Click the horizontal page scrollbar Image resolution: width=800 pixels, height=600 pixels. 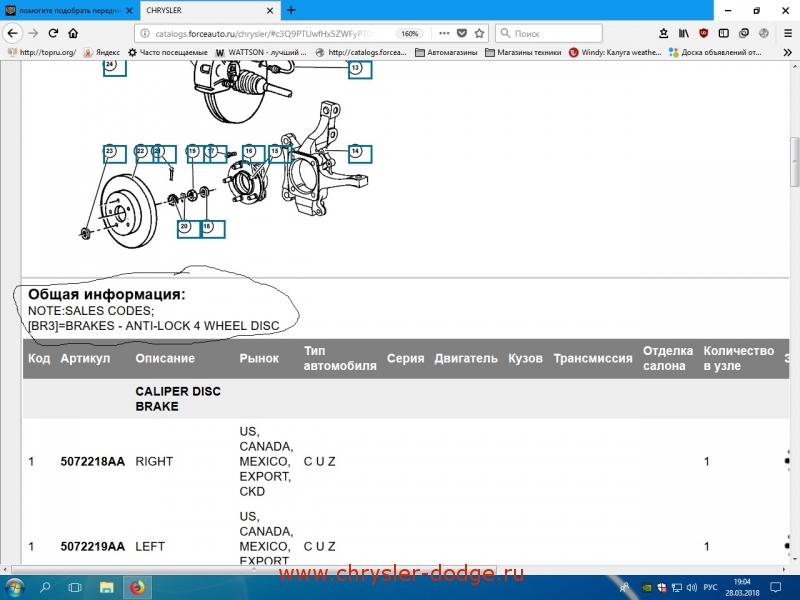254,569
